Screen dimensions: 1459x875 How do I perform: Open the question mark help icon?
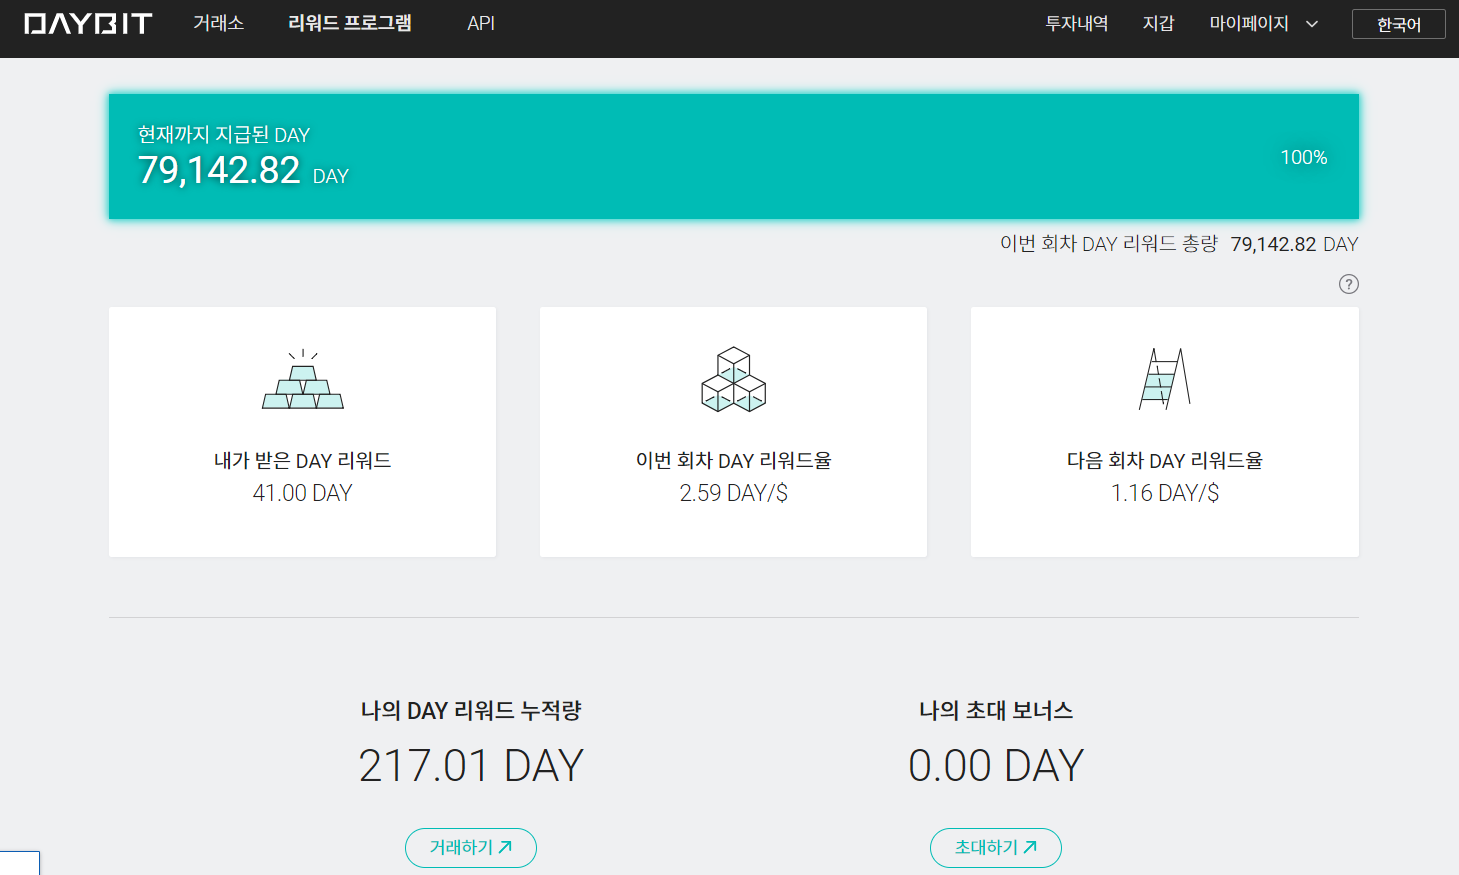click(1349, 284)
